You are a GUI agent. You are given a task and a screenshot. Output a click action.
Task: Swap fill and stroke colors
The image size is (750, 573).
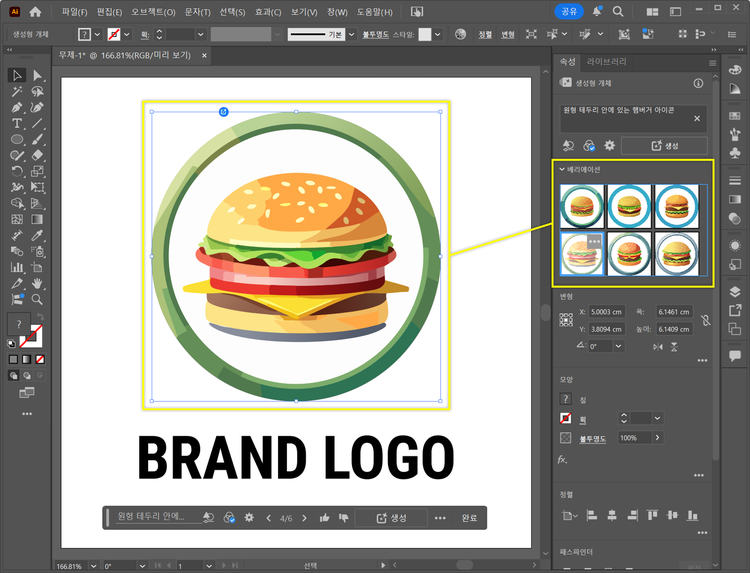tap(40, 317)
